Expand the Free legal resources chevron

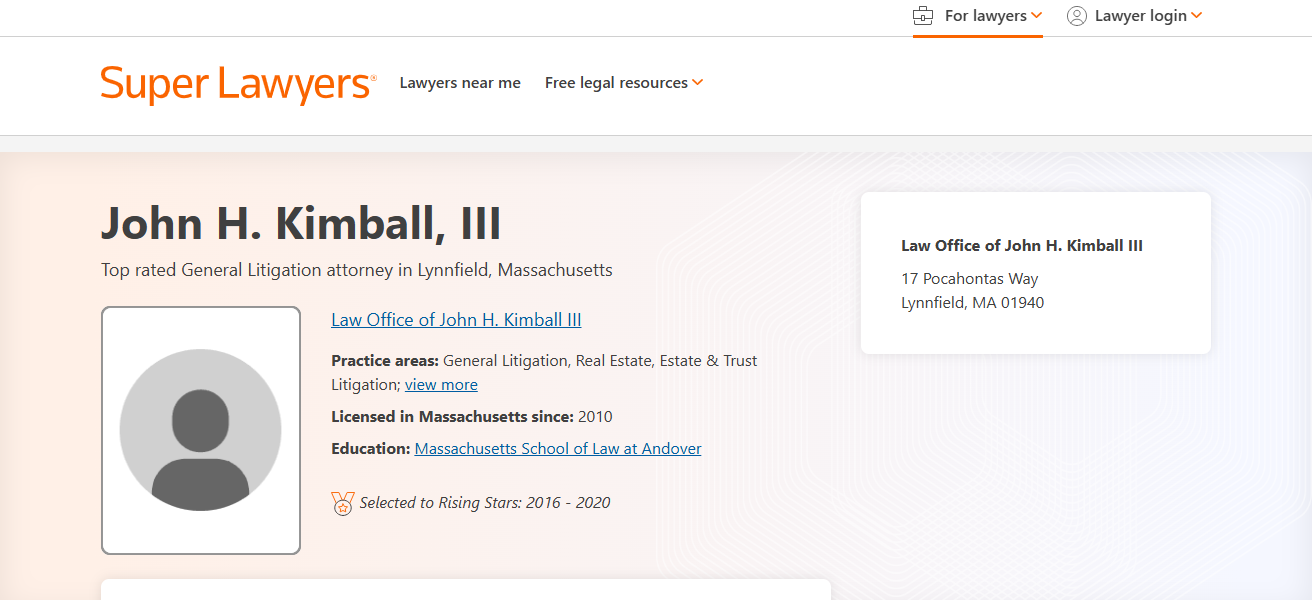[698, 83]
